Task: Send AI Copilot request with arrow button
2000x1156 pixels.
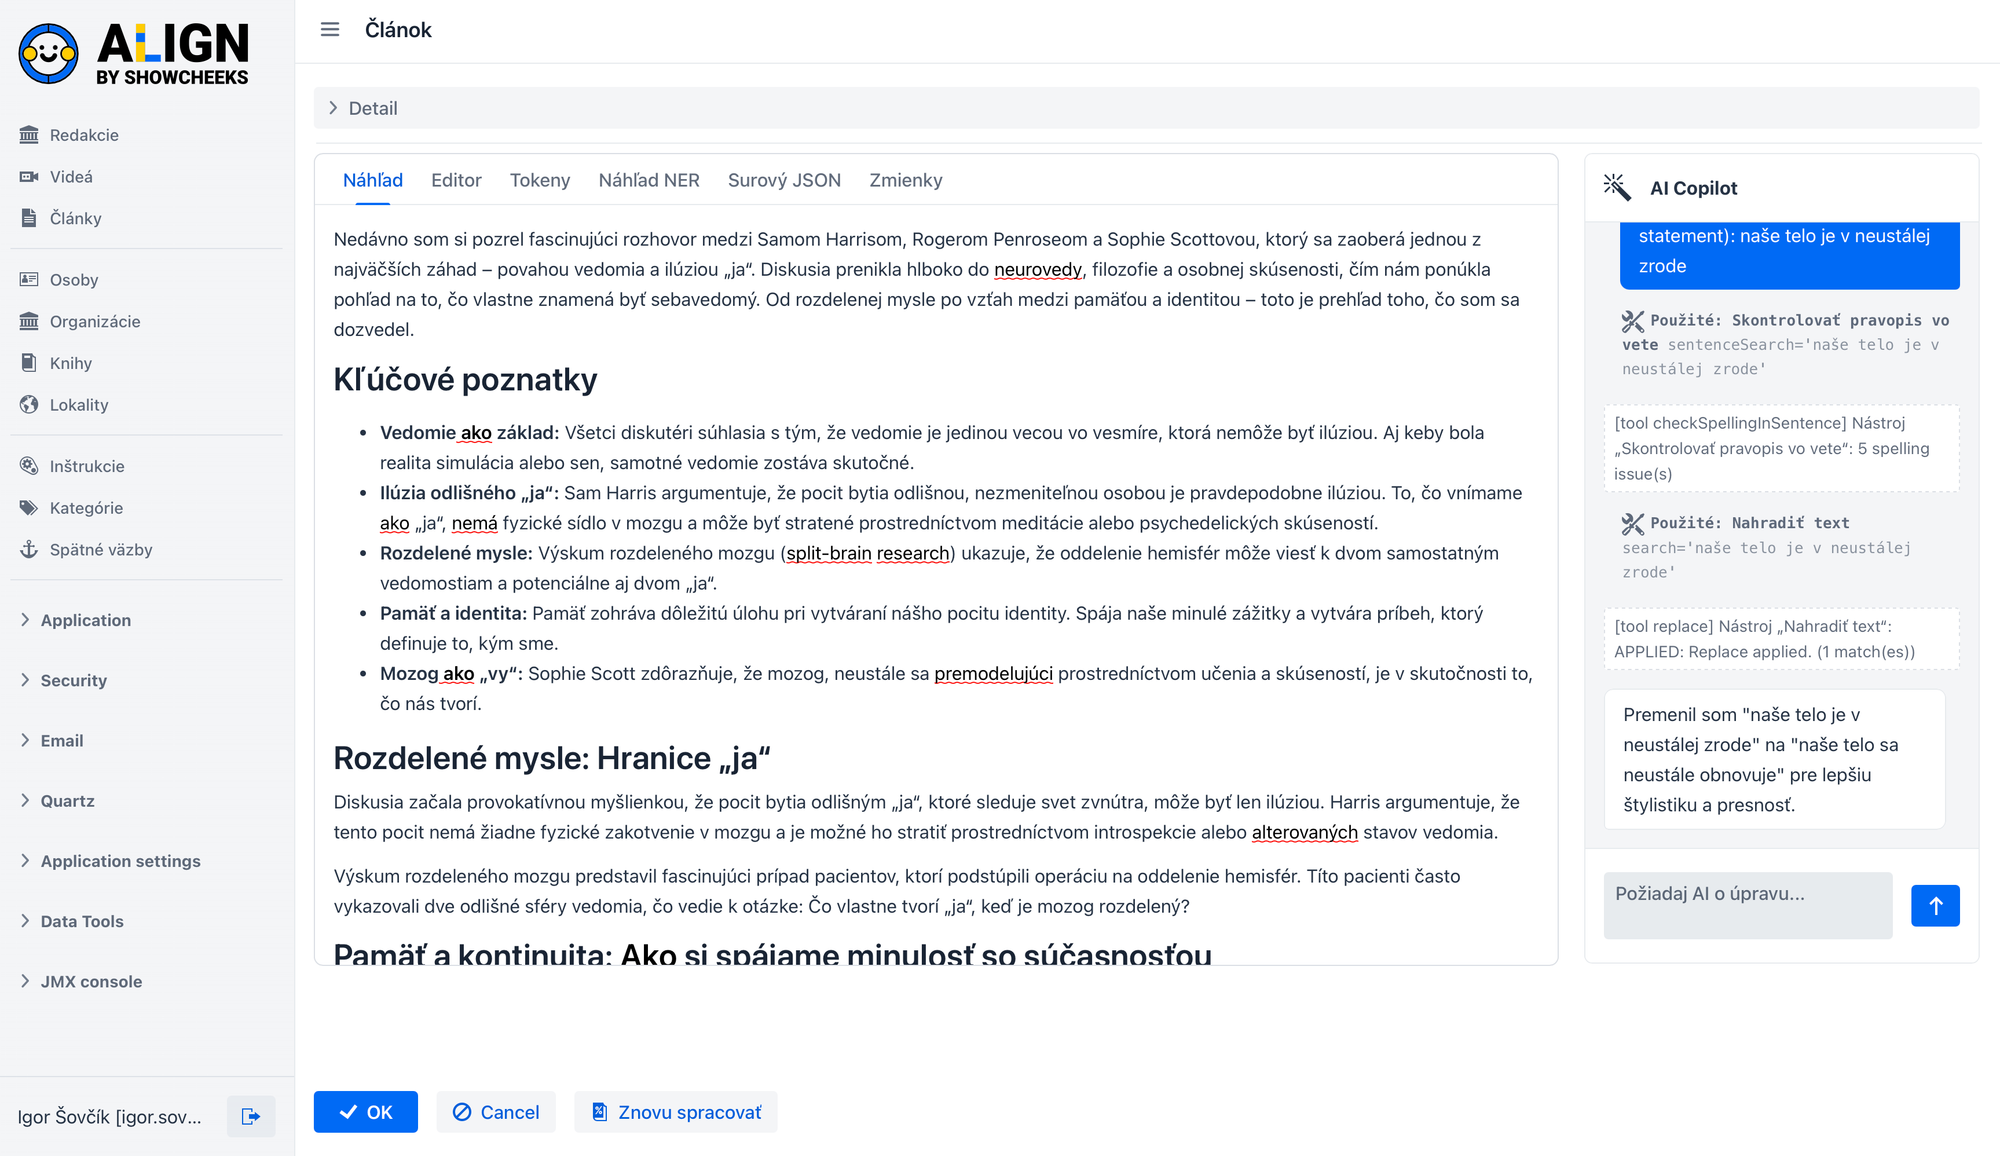Action: pyautogui.click(x=1935, y=906)
